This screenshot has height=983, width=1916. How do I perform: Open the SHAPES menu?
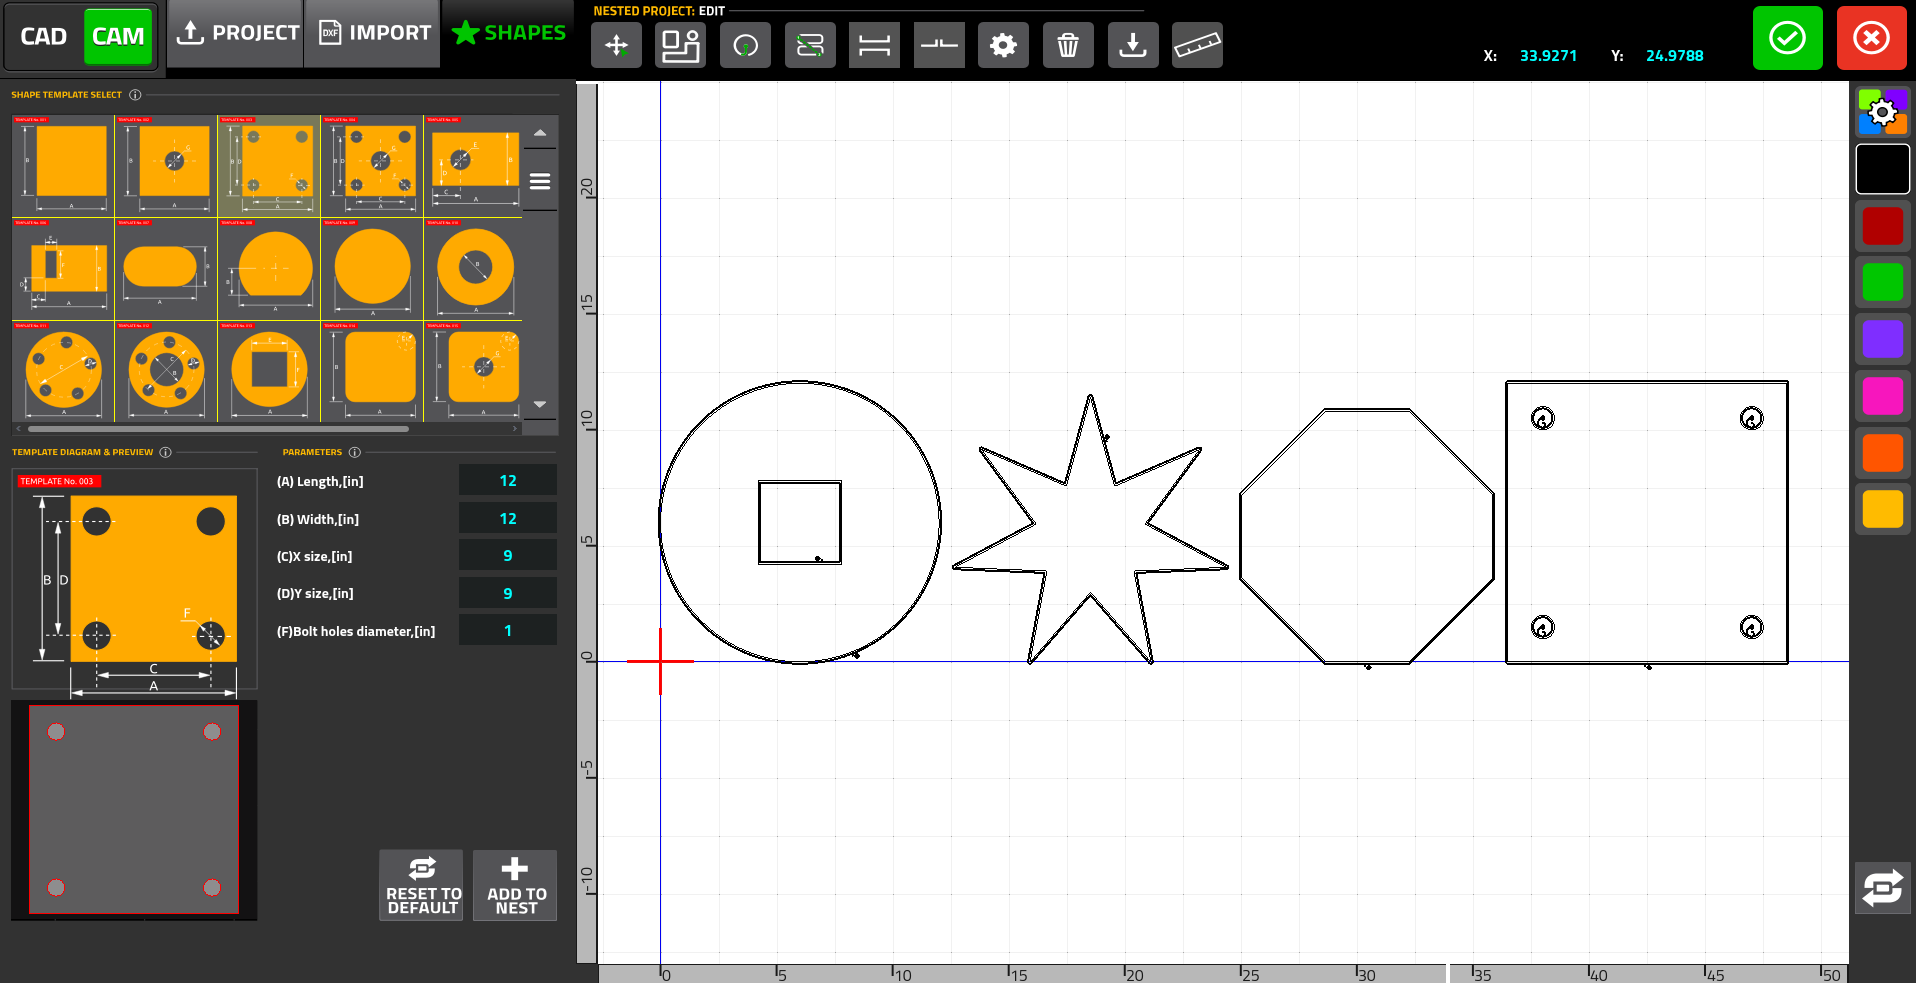coord(507,32)
